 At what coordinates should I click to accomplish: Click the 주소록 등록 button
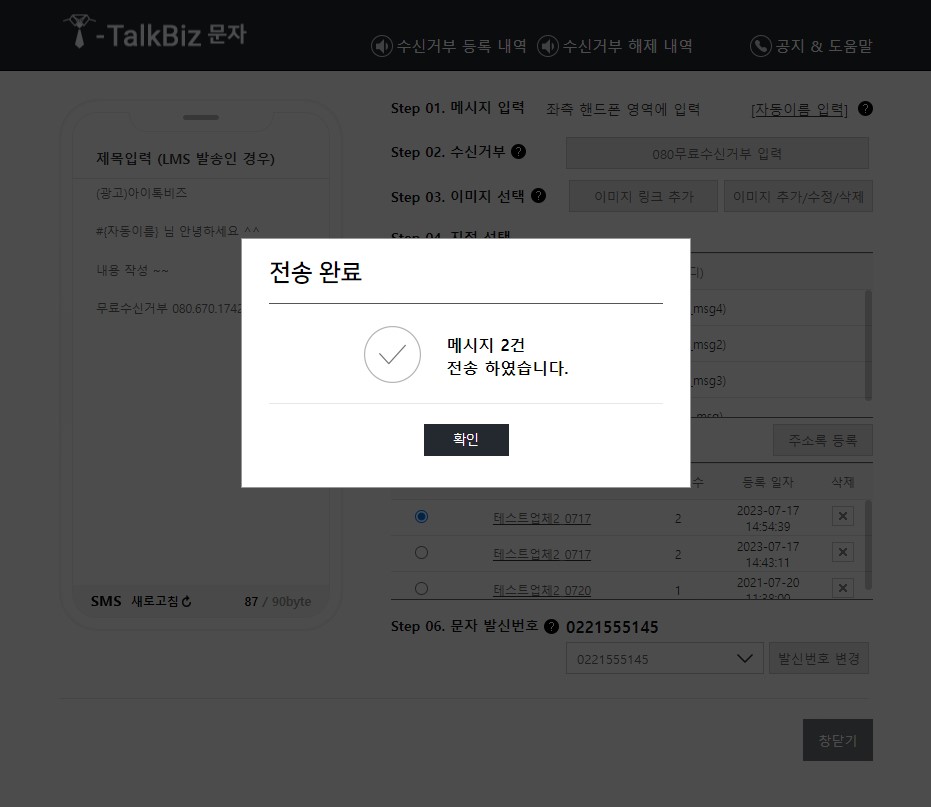tap(822, 439)
